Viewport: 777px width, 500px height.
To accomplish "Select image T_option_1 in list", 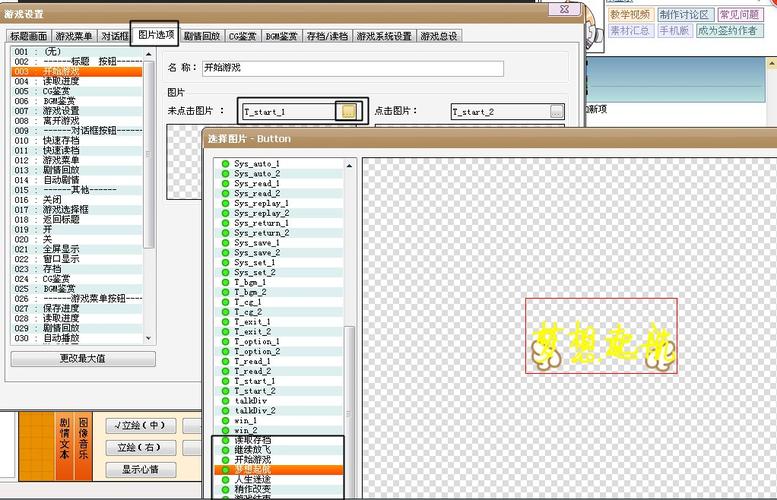I will point(278,341).
